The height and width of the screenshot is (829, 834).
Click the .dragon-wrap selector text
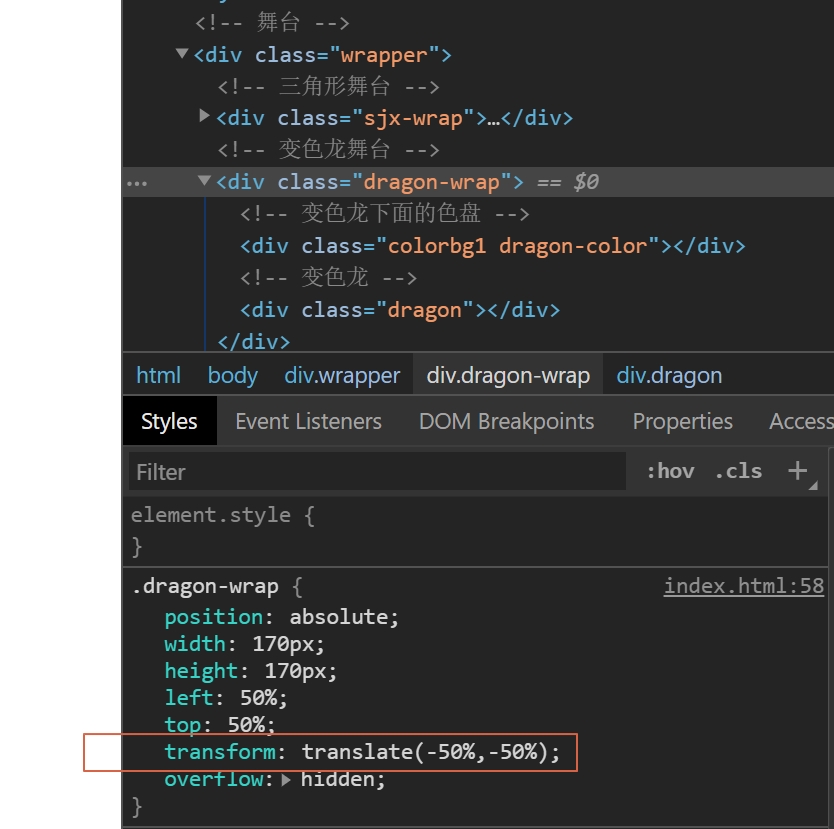[205, 586]
